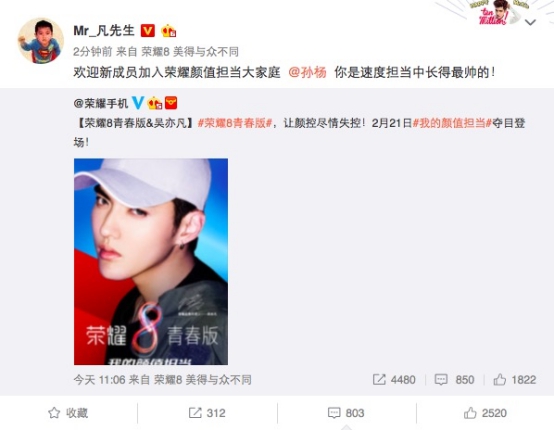Click the crown membership badge beside Mr_凡先生
554x430 pixels.
[169, 31]
